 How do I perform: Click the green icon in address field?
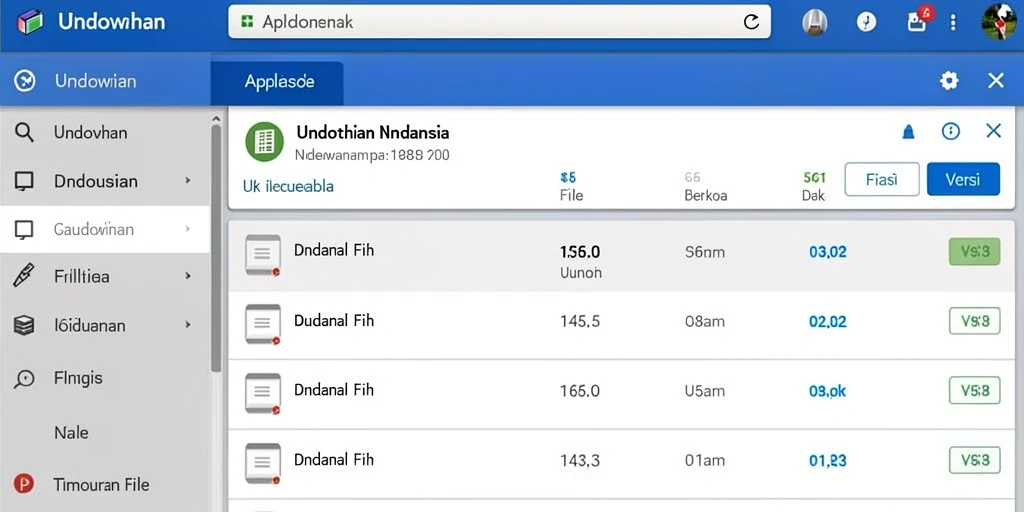[x=248, y=22]
